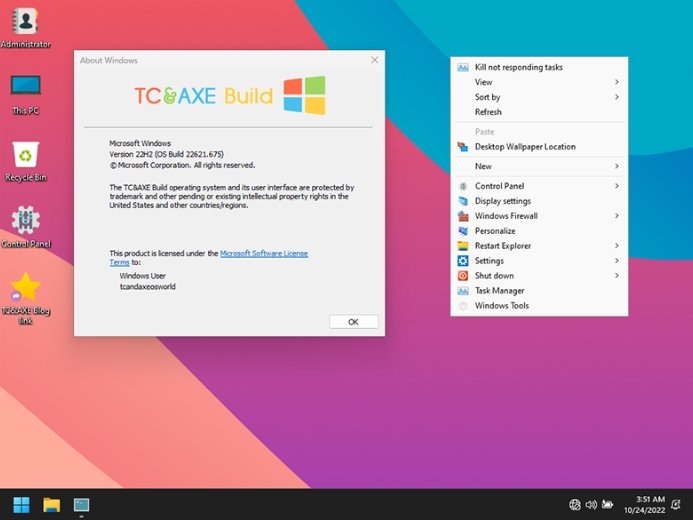The height and width of the screenshot is (520, 693).
Task: Click the Microsoft Corporation copyright line
Action: 182,165
